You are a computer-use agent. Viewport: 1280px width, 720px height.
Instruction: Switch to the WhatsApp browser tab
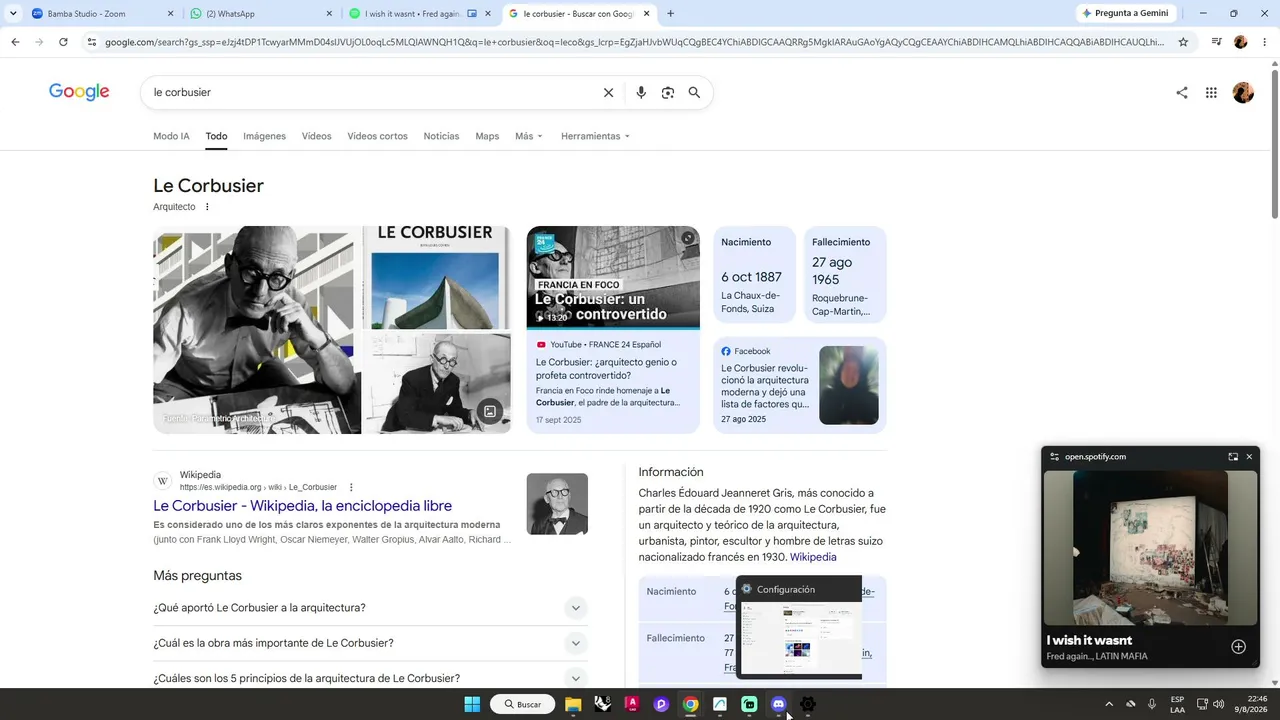click(260, 14)
